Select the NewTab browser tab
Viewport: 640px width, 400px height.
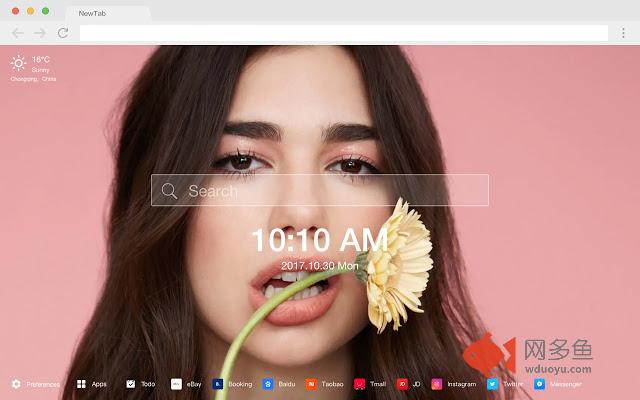tap(108, 13)
